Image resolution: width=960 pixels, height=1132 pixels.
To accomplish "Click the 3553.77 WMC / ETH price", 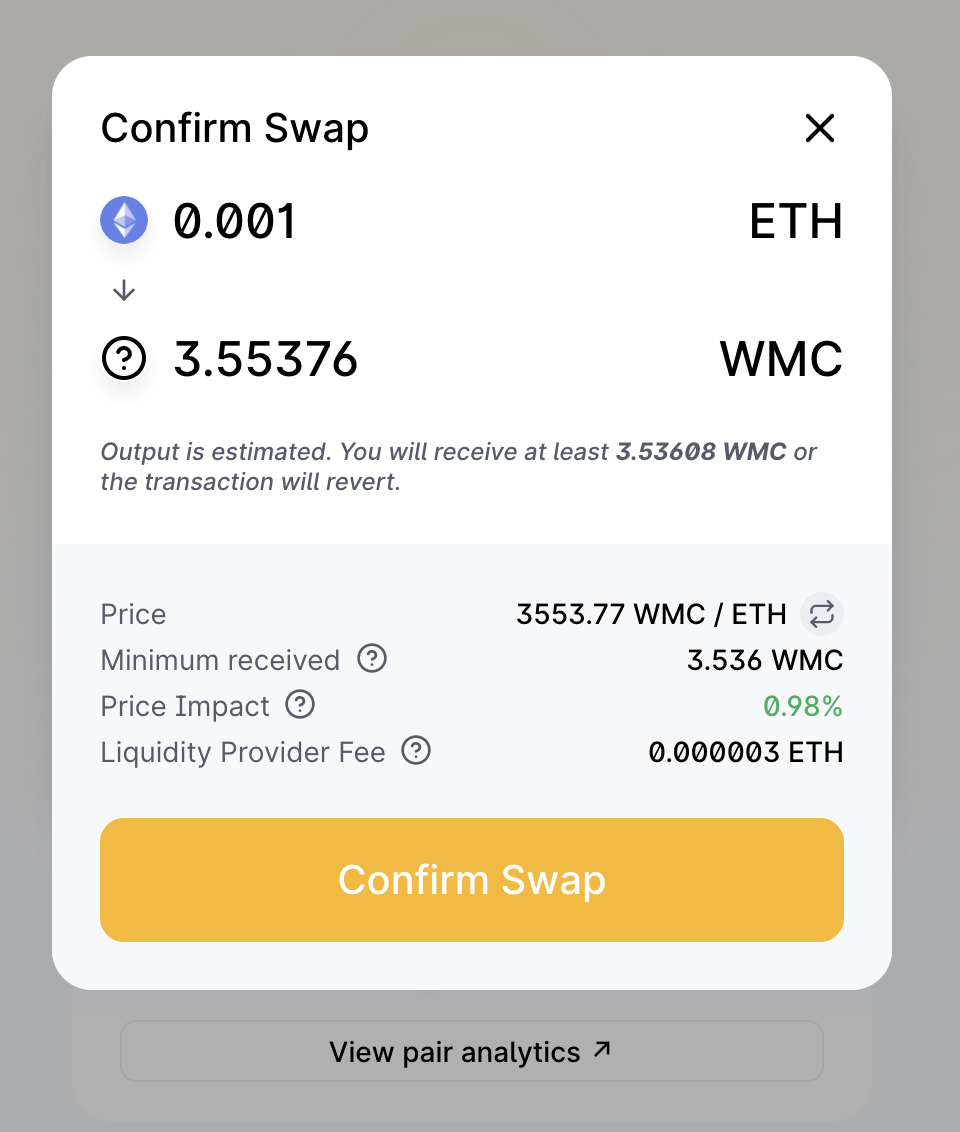I will tap(651, 614).
